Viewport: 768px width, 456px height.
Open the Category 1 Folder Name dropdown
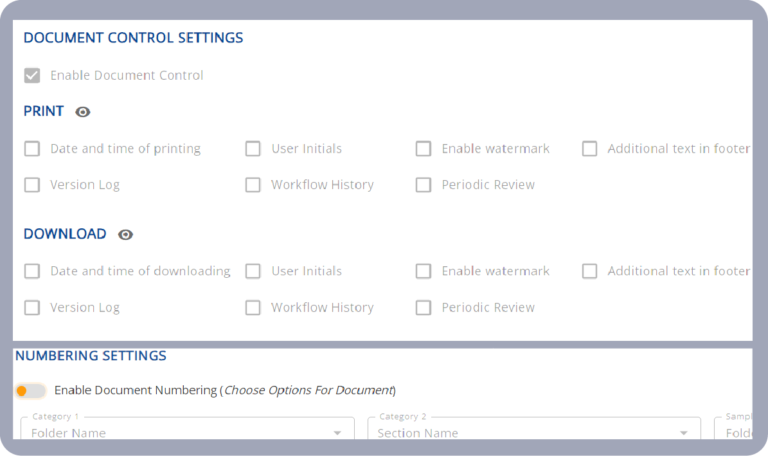(187, 432)
